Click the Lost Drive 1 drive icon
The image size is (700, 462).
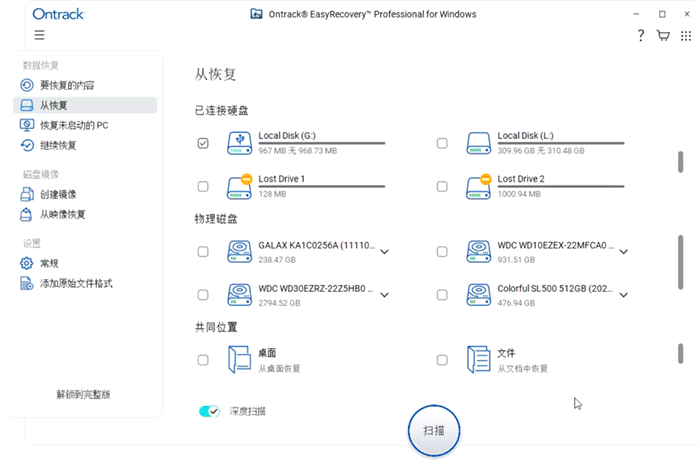coord(239,186)
